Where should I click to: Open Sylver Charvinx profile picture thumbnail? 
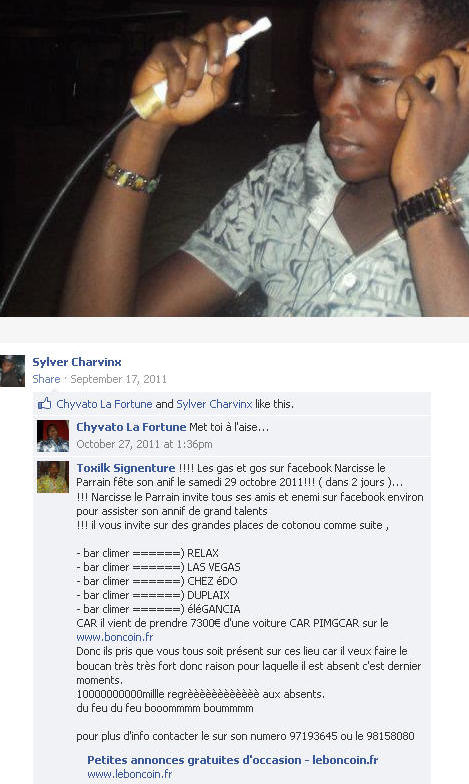(12, 370)
